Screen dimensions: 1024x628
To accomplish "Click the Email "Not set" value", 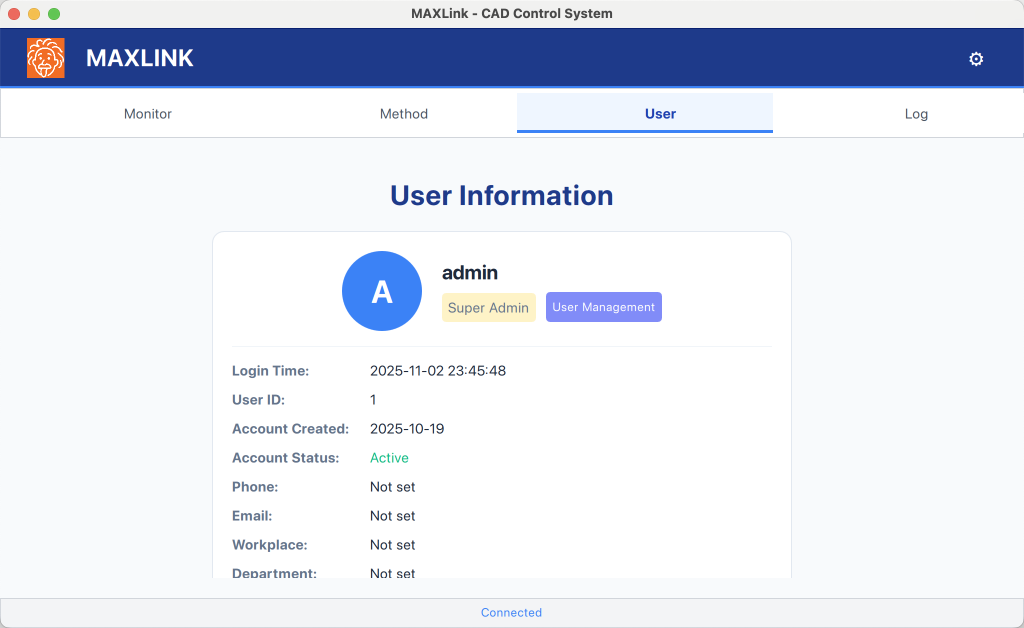I will click(x=392, y=516).
